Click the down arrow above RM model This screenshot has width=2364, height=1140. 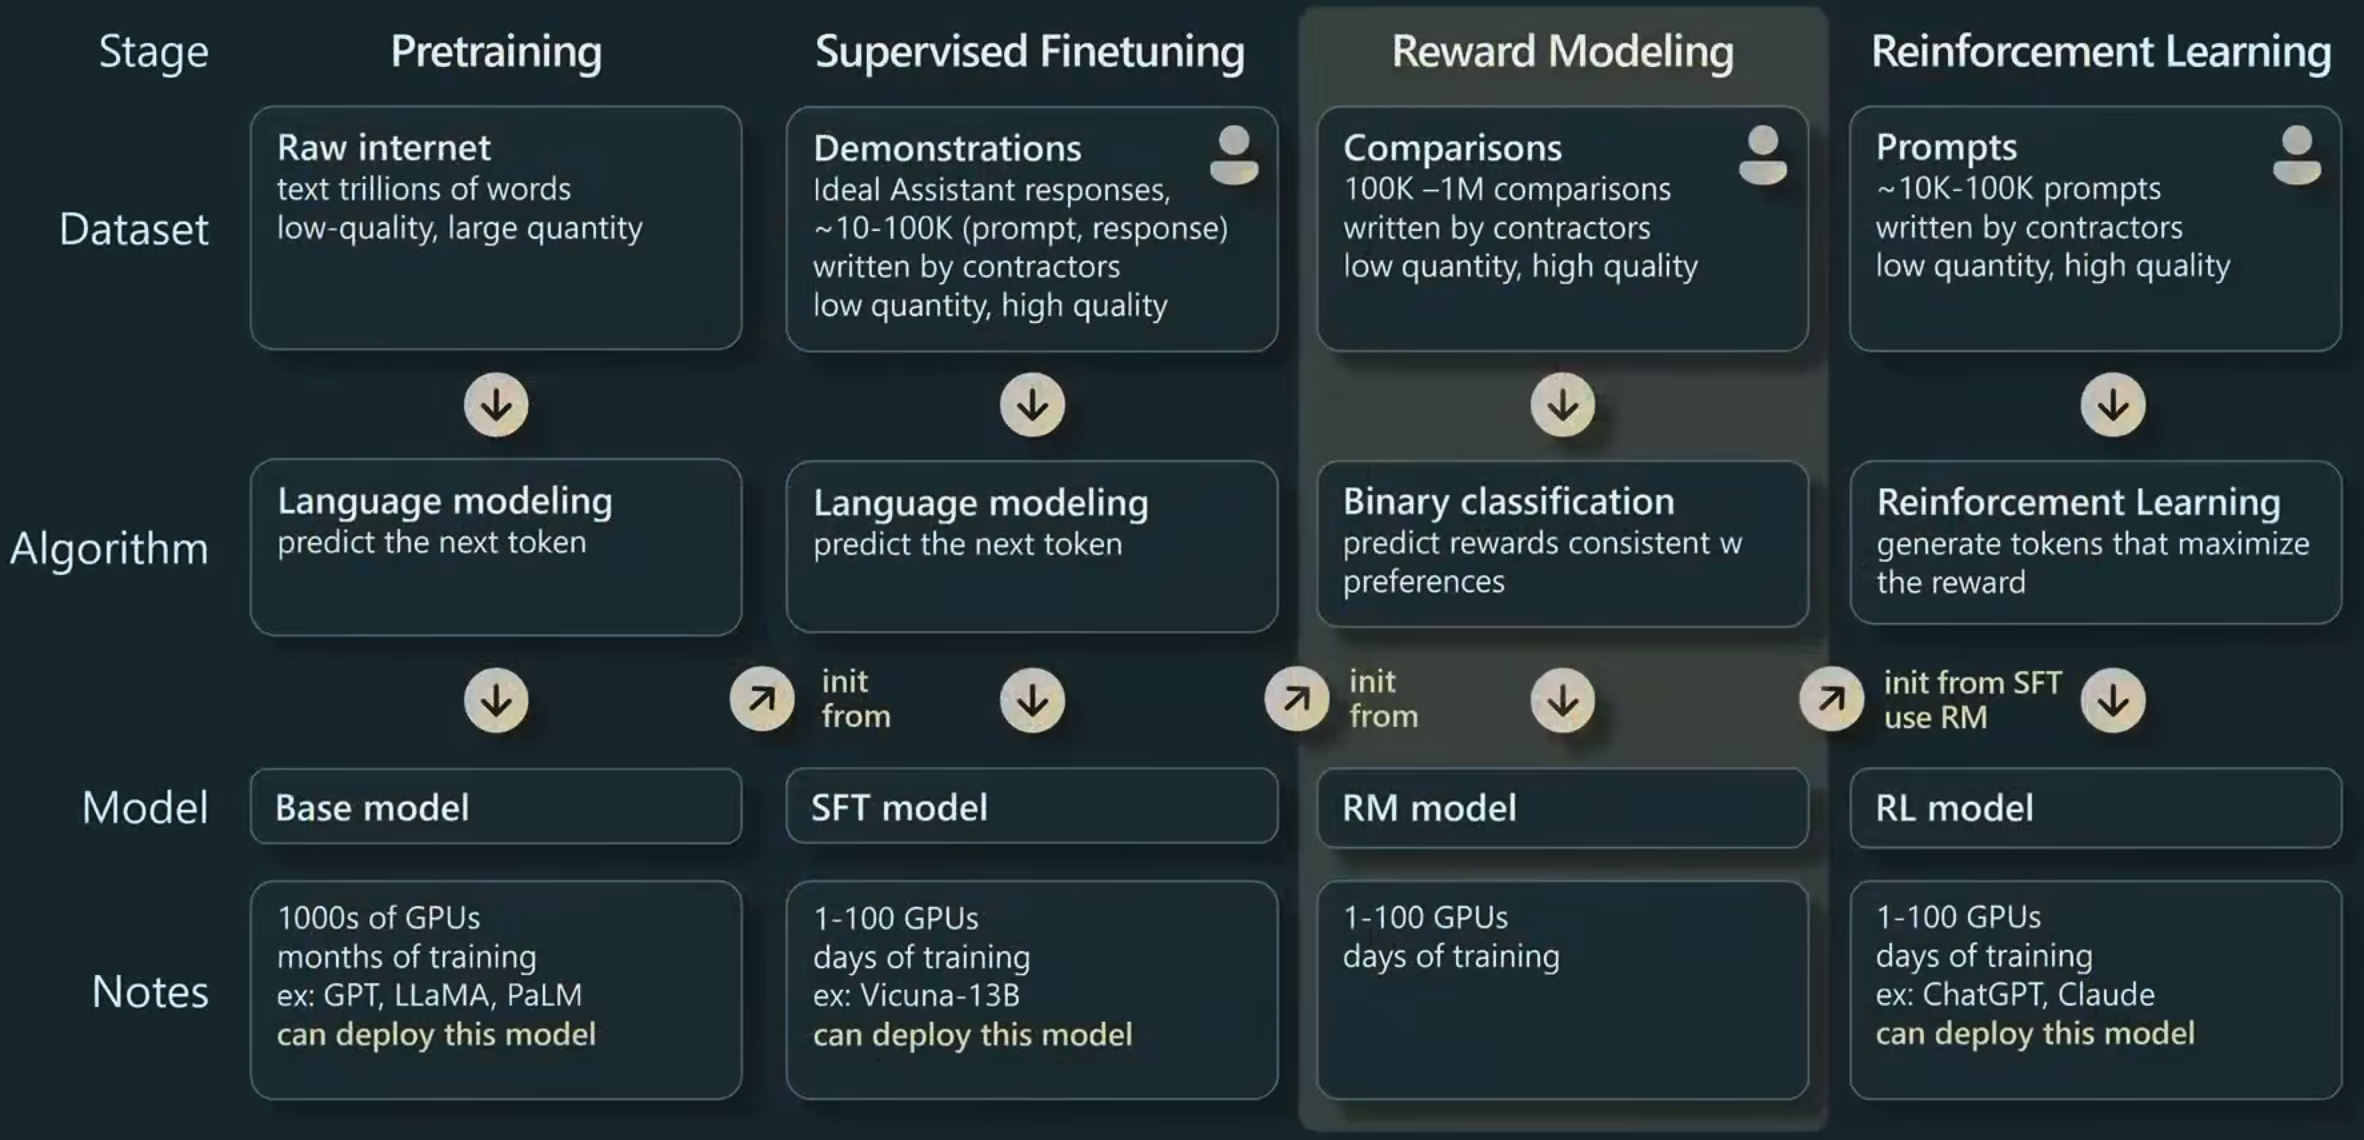point(1563,700)
